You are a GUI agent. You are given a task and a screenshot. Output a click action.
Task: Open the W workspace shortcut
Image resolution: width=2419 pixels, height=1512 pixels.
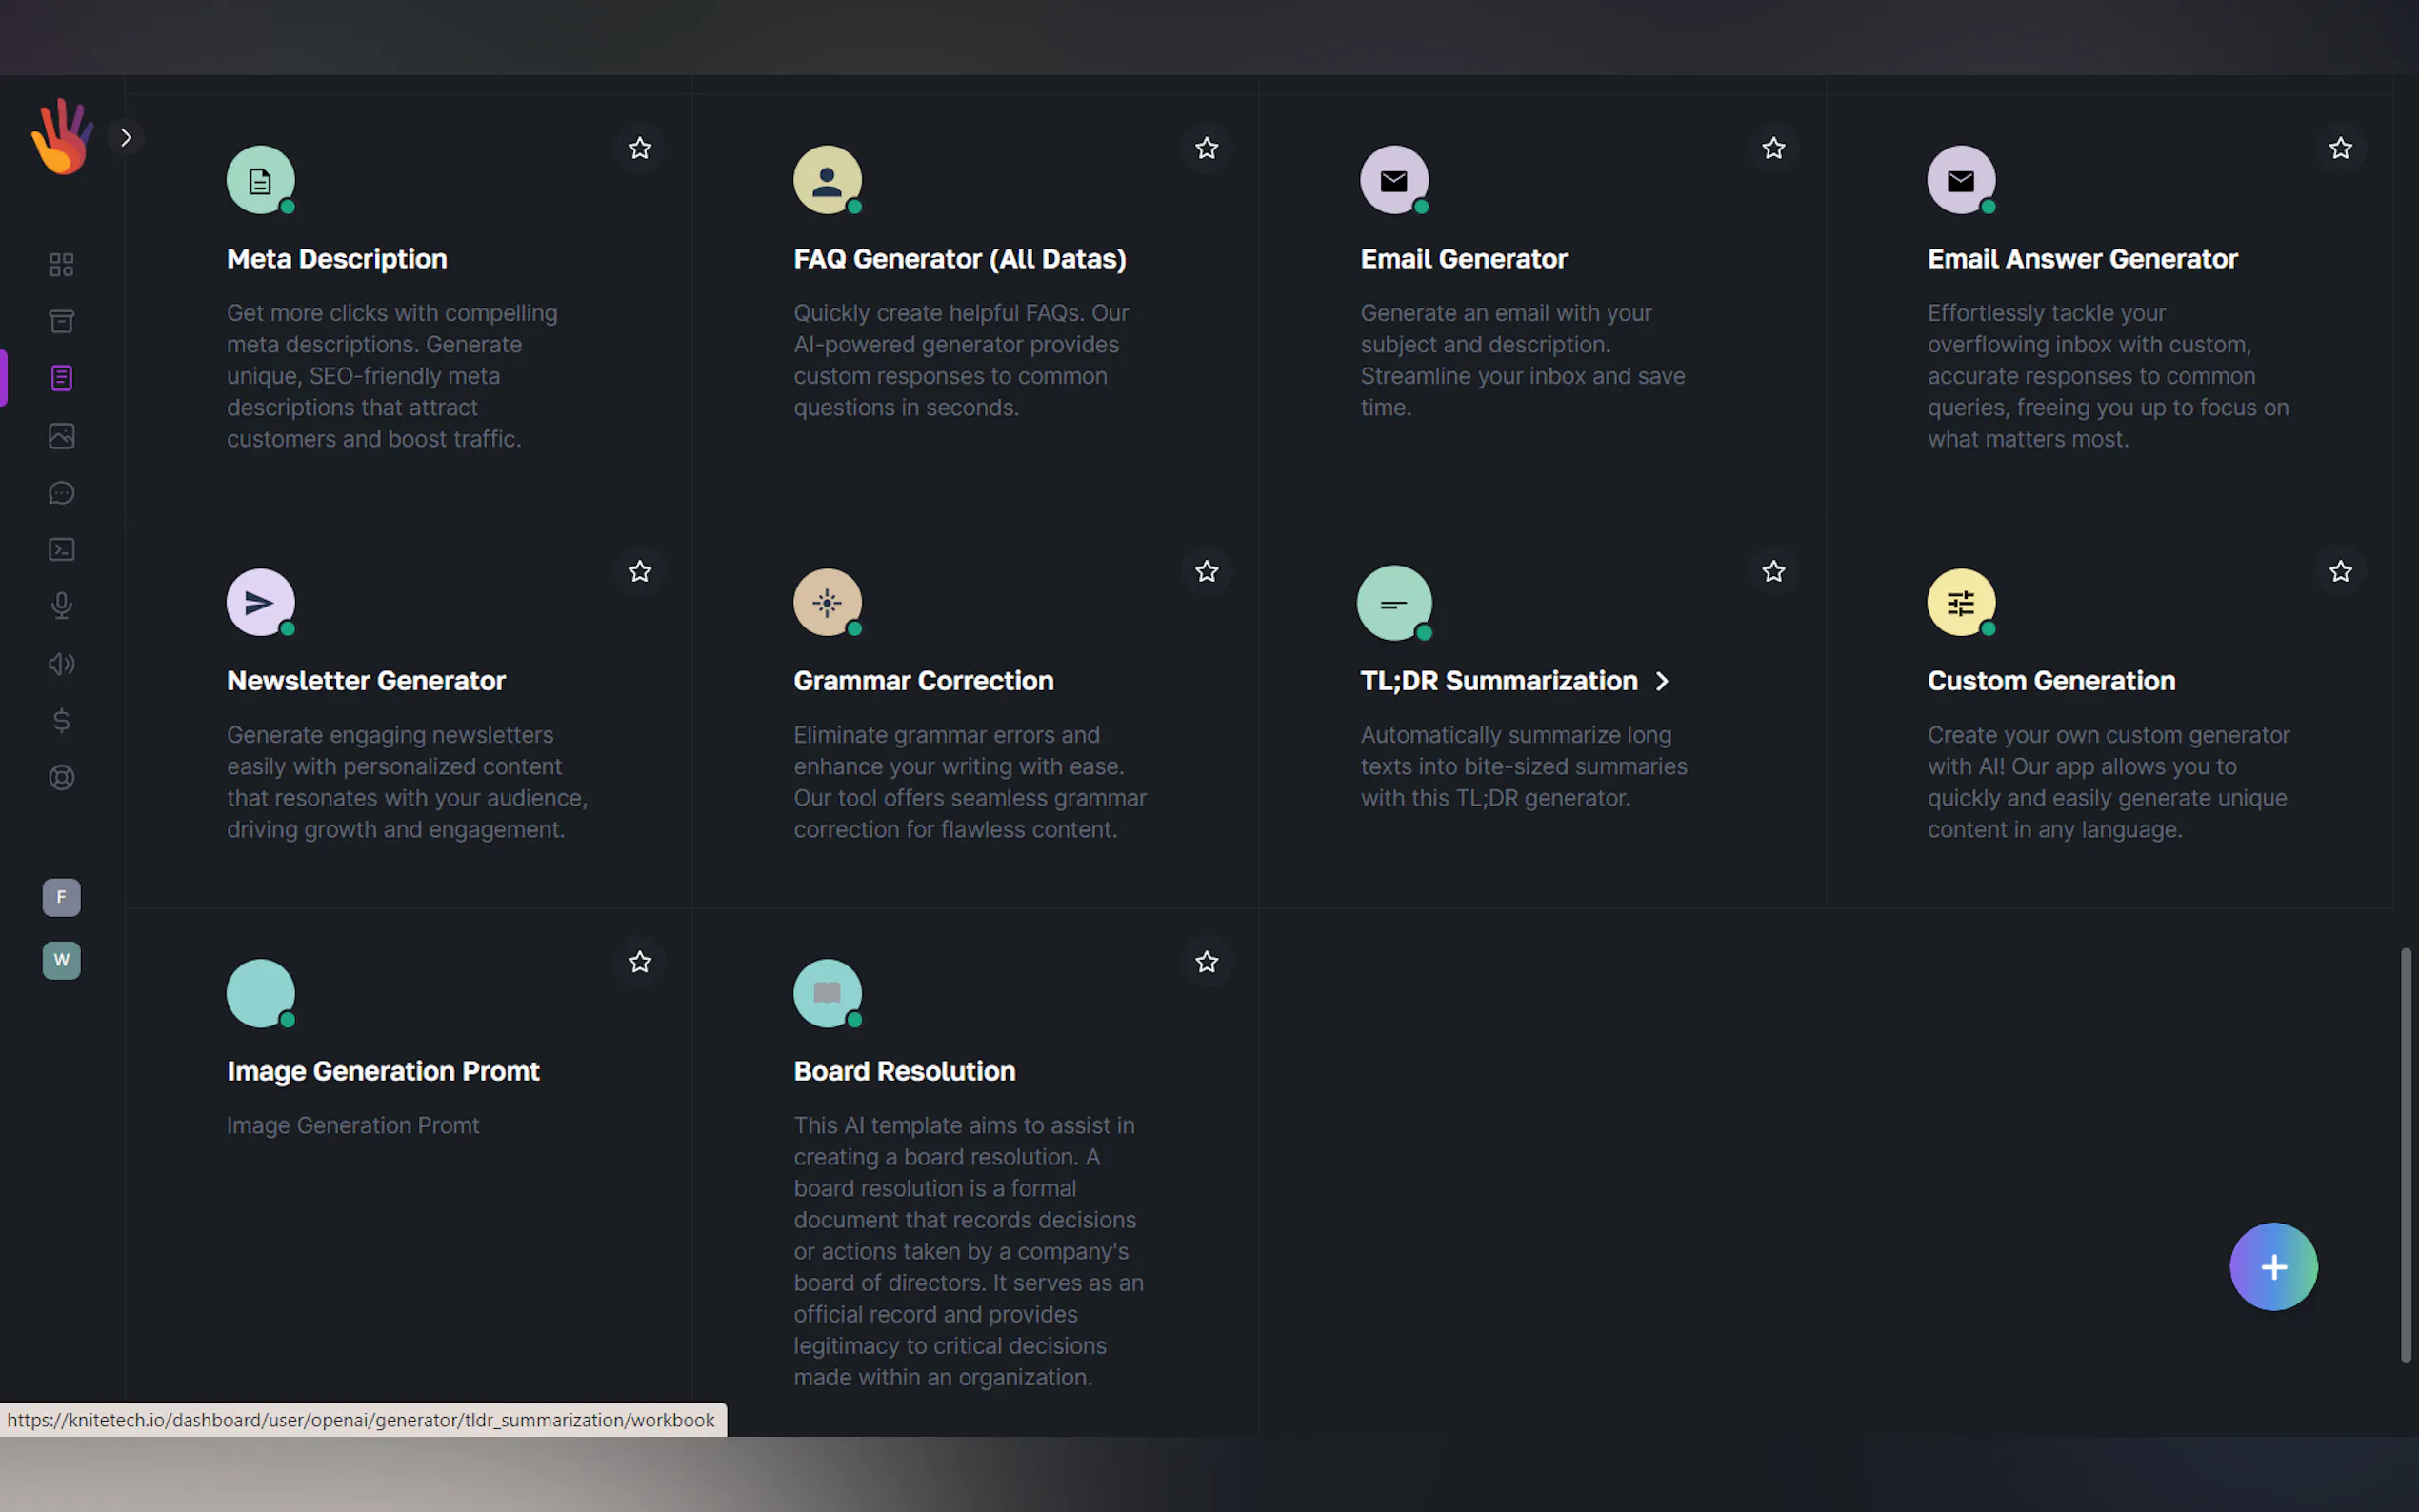pos(61,960)
